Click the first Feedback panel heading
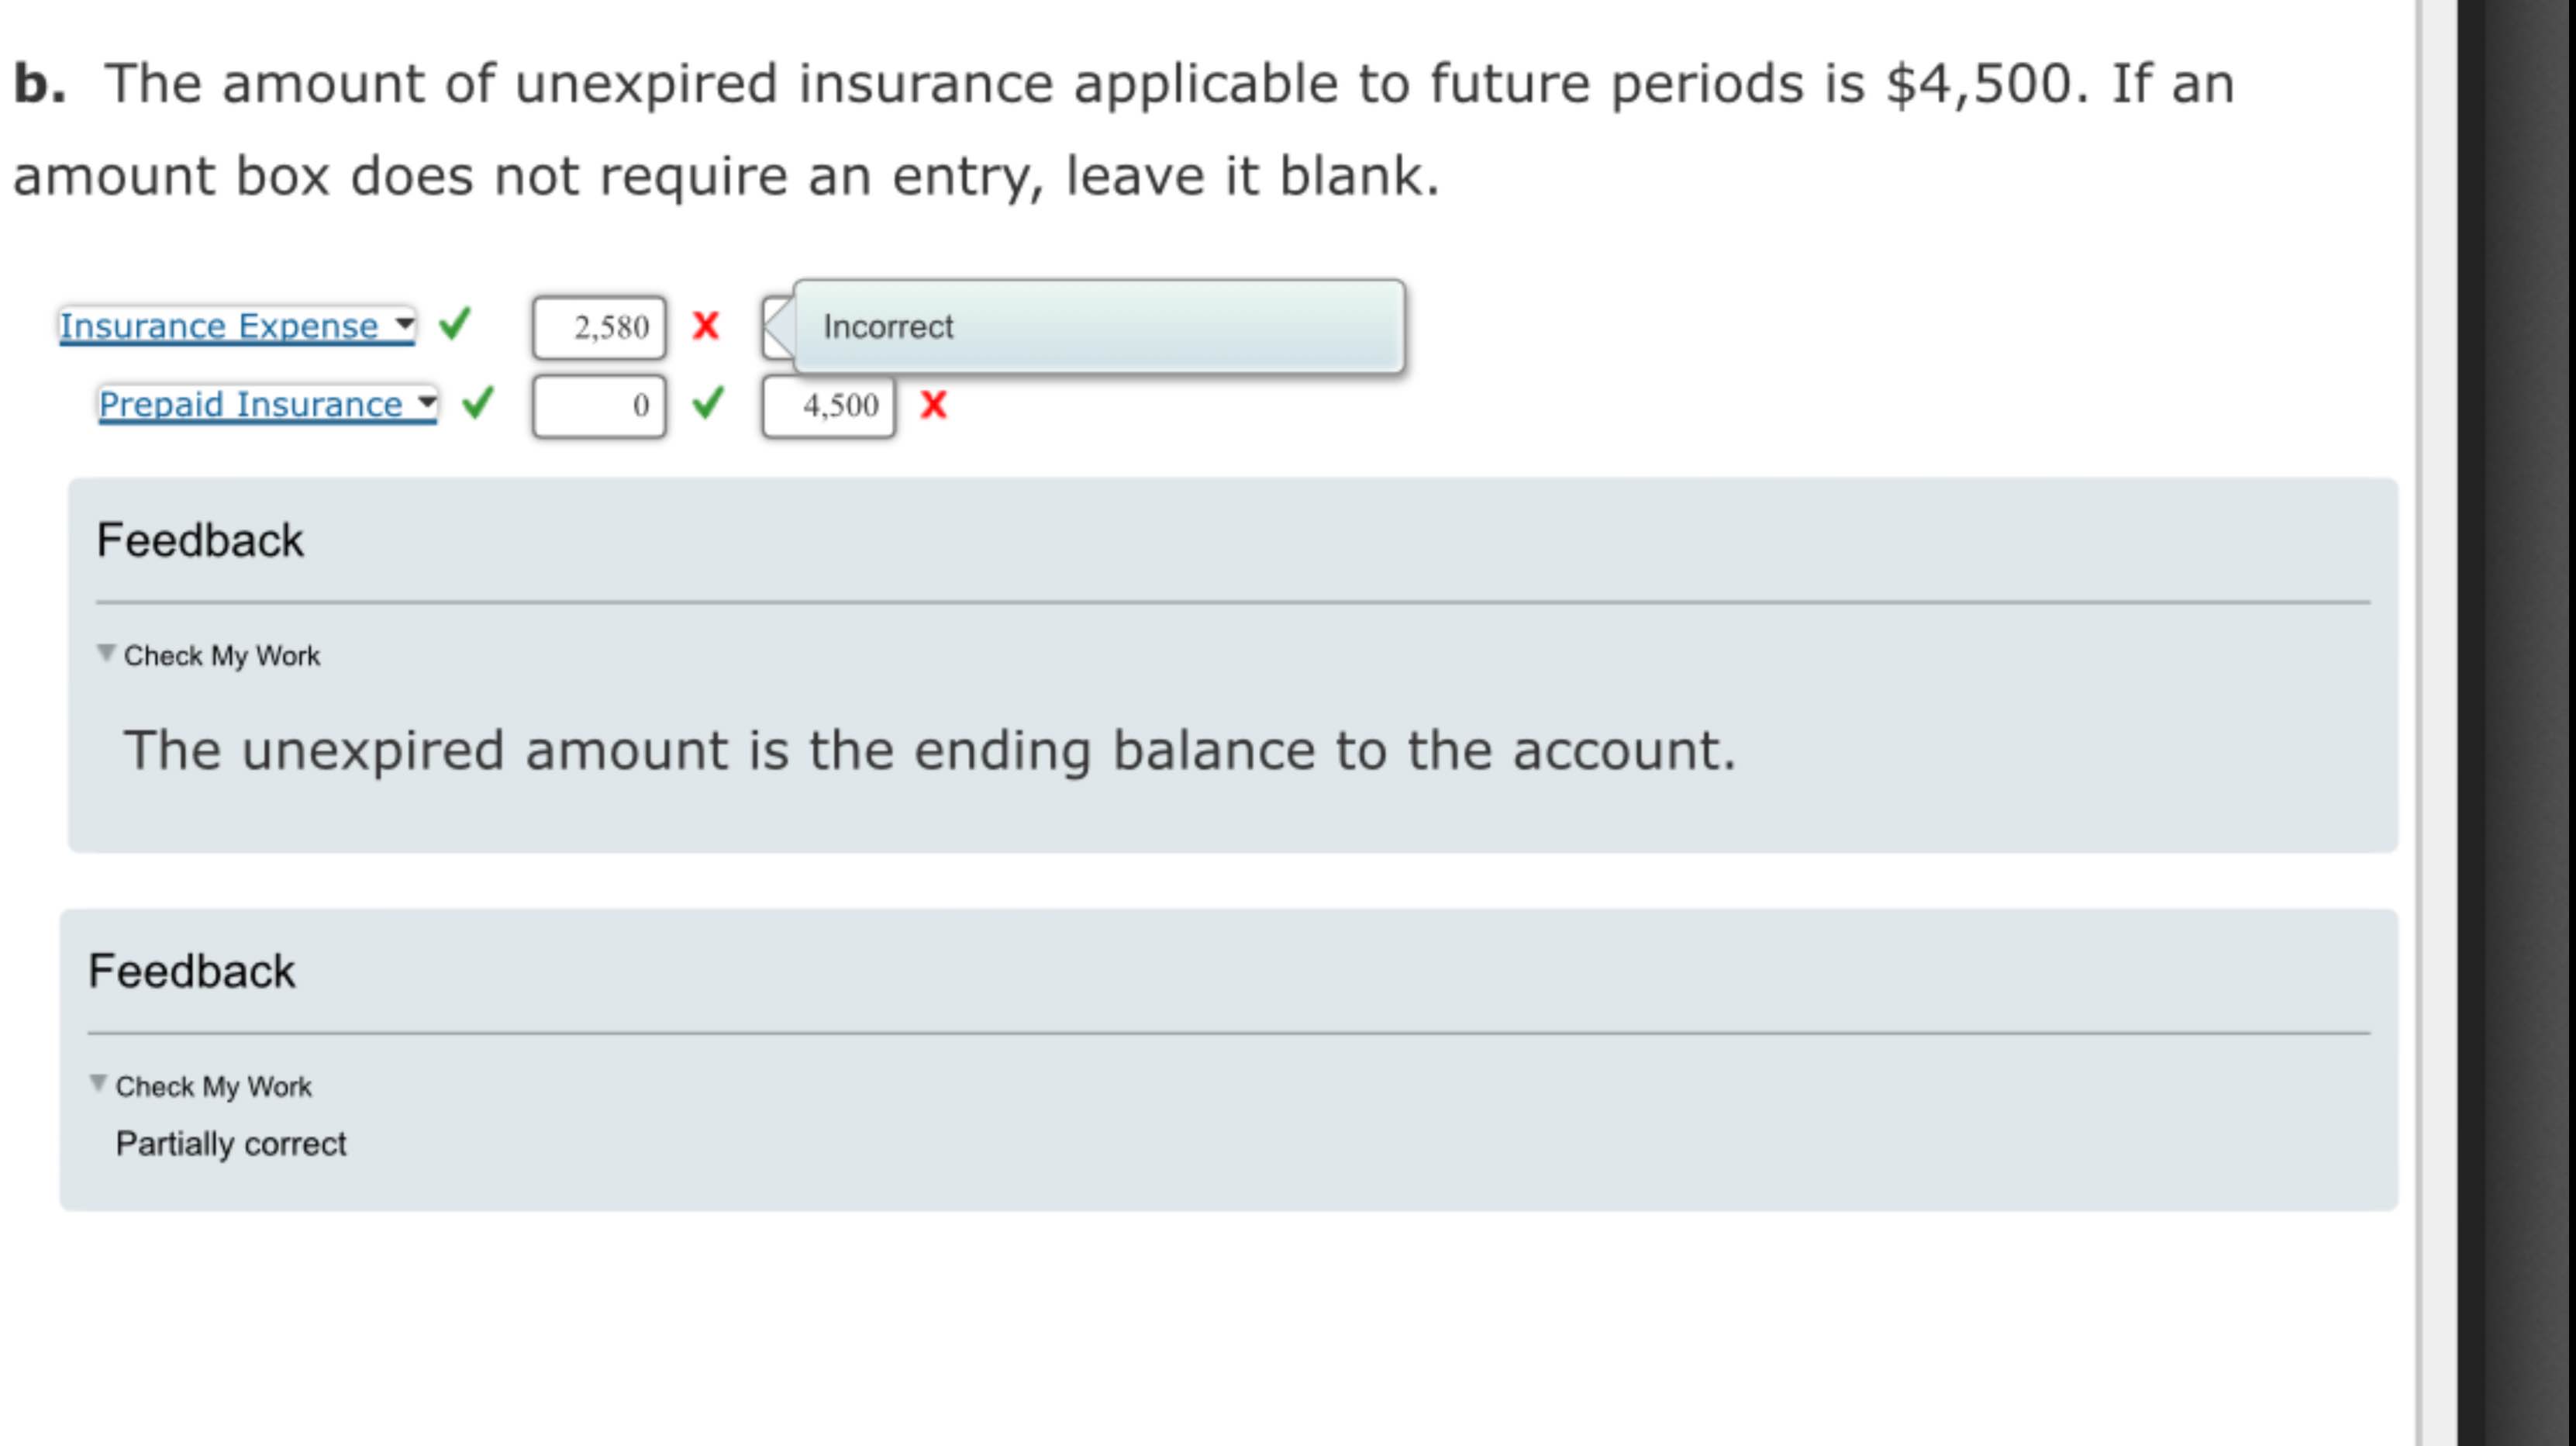 (x=198, y=538)
